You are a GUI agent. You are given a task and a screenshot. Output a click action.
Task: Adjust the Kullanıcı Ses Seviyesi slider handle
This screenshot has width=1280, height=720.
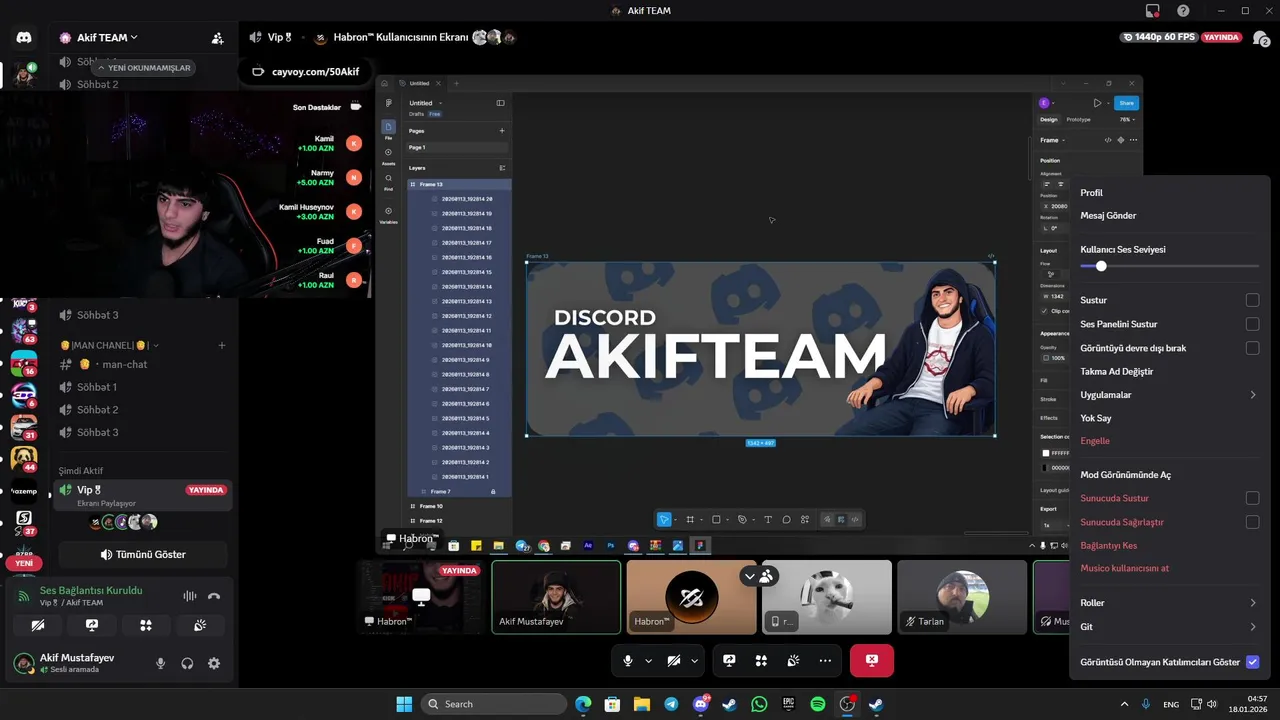(1101, 266)
